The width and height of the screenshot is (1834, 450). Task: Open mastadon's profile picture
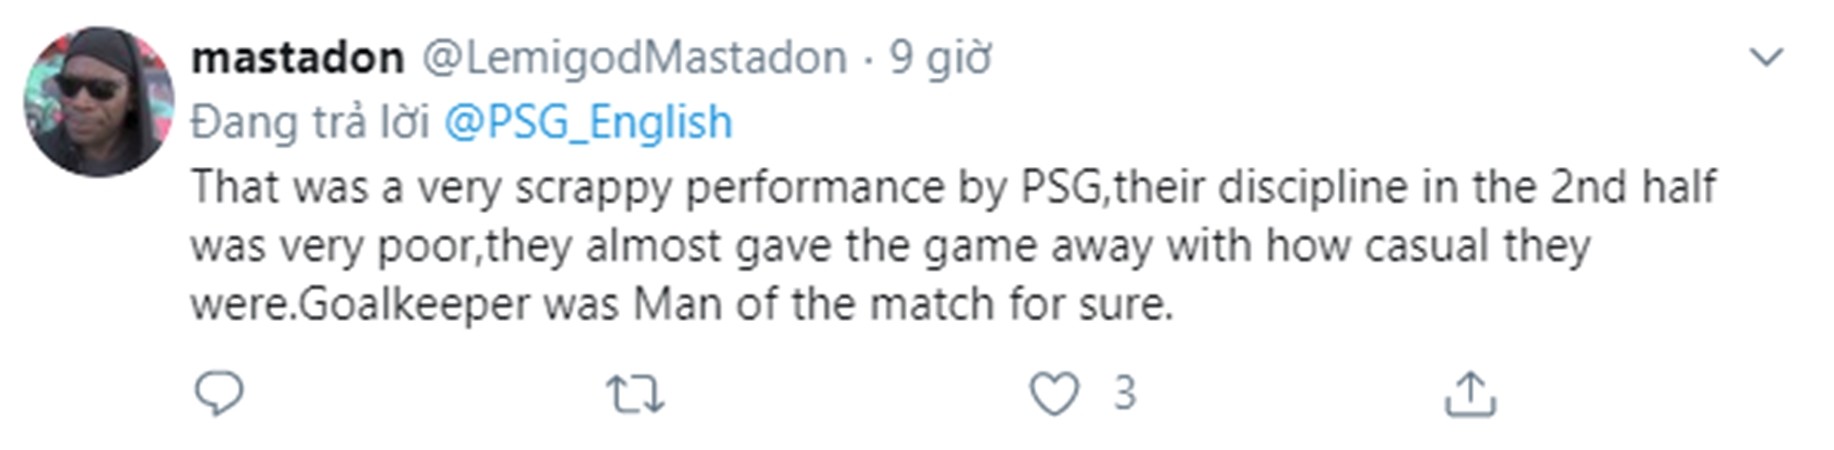point(99,102)
